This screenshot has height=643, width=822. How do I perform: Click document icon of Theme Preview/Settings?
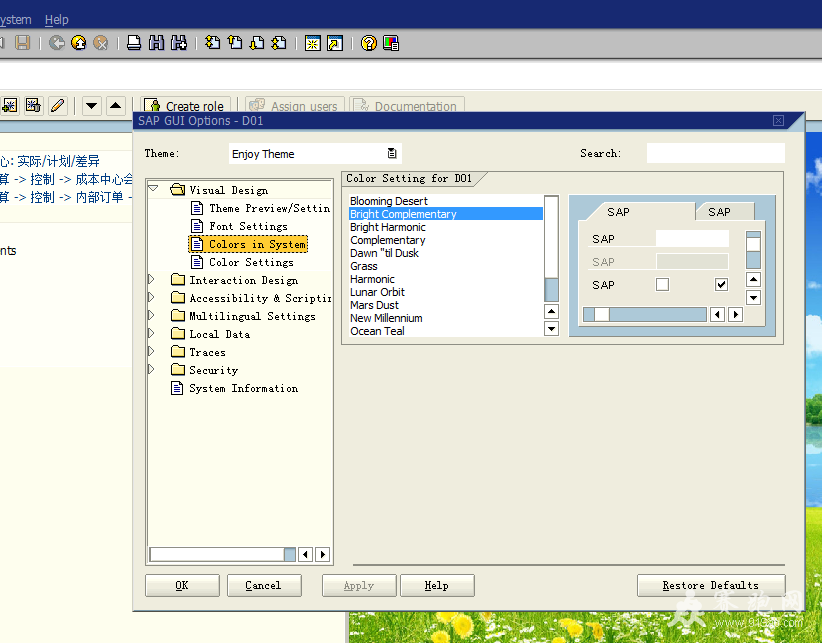click(197, 208)
